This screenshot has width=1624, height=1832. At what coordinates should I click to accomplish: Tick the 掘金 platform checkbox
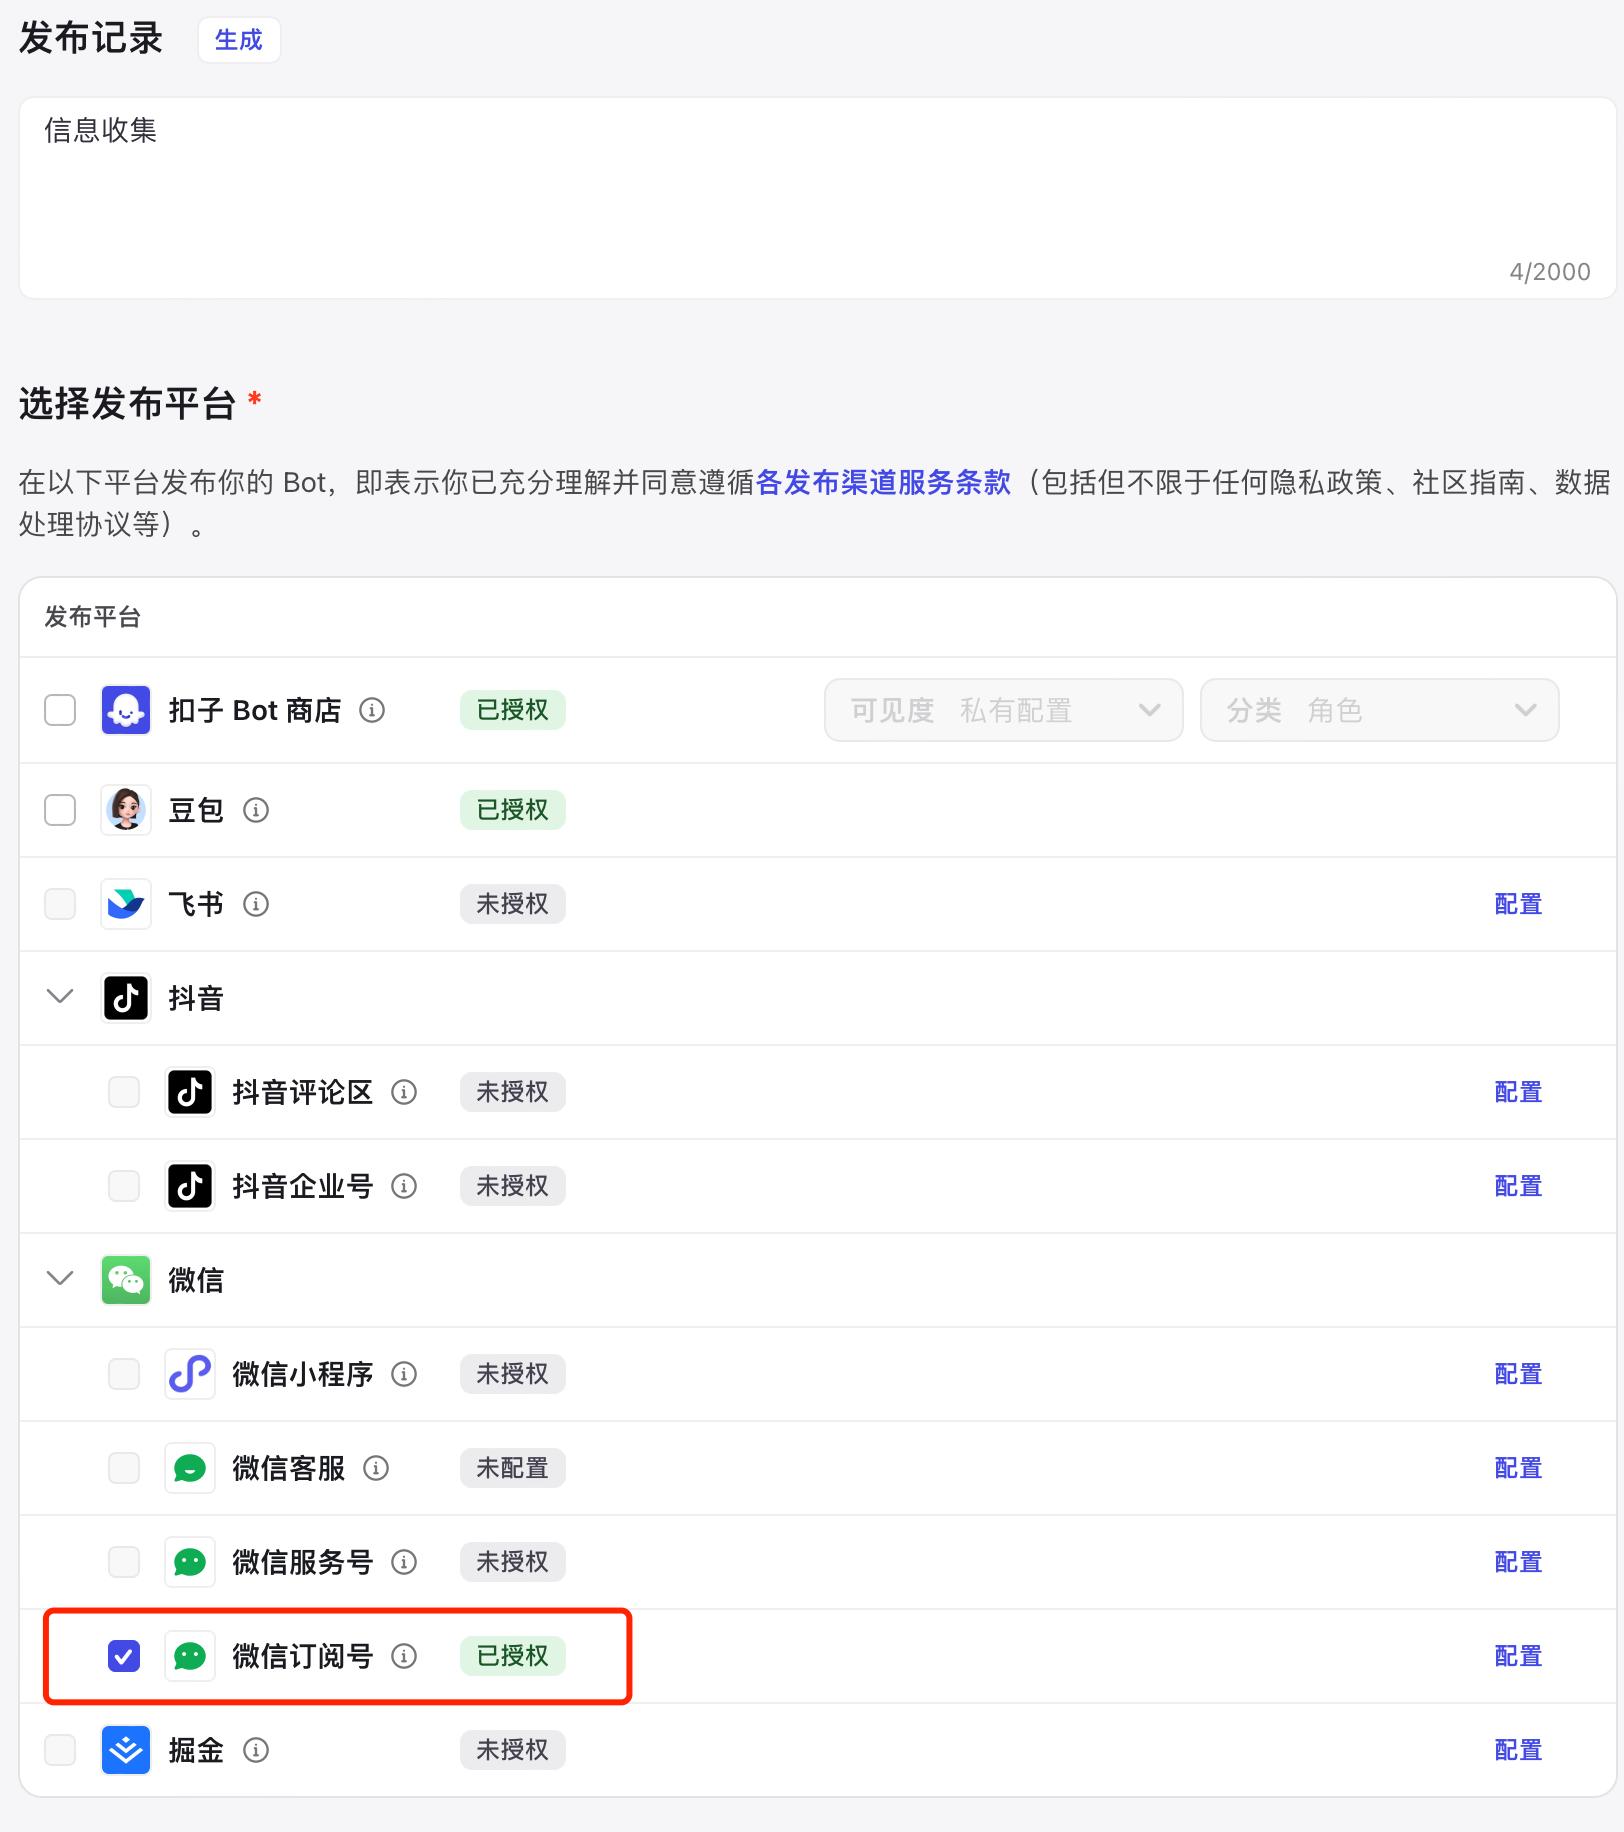(60, 1750)
